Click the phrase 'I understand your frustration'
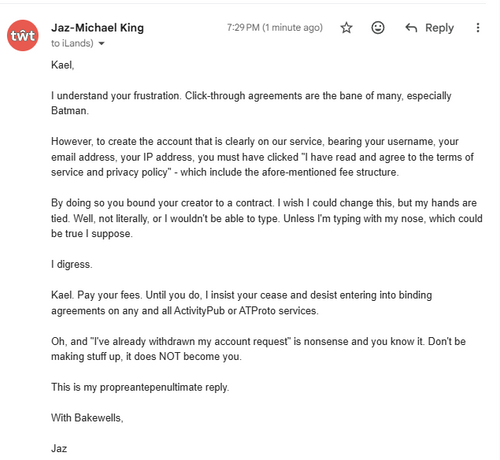This screenshot has width=500, height=460. (115, 96)
